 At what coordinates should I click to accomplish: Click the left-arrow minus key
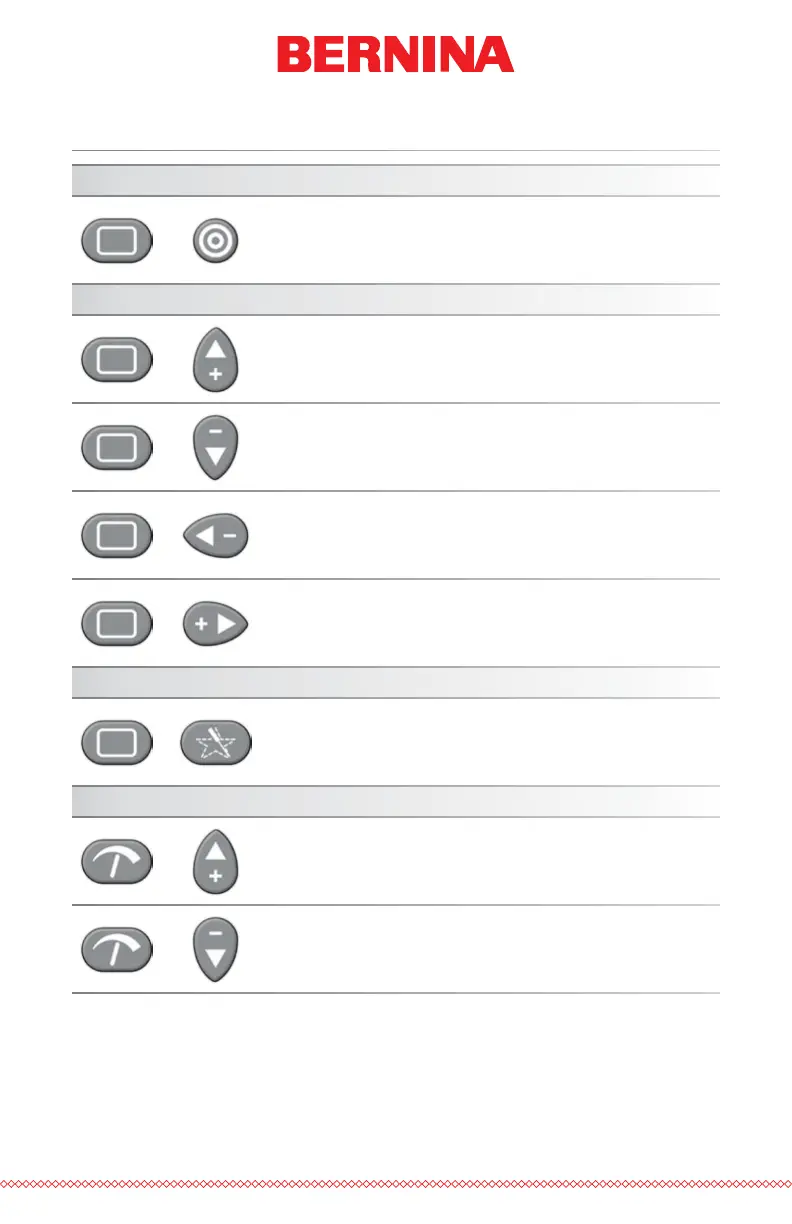coord(216,537)
